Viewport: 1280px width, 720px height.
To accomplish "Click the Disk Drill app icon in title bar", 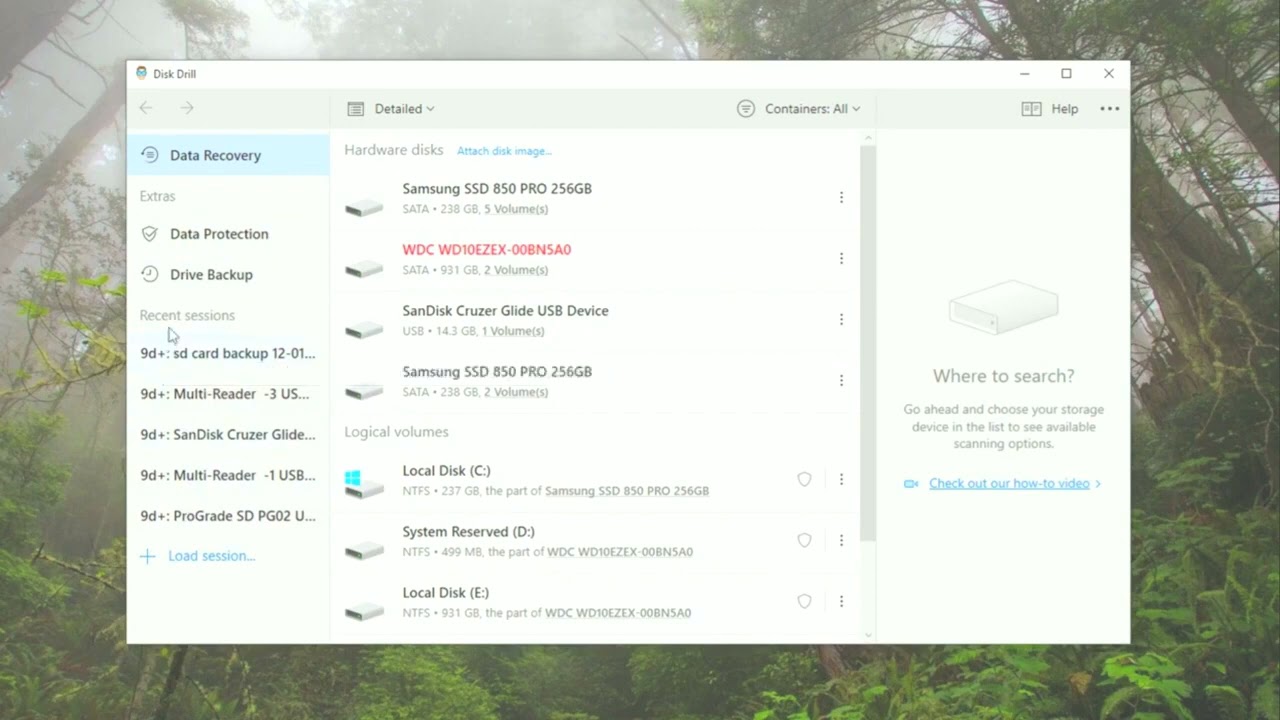I will (141, 74).
